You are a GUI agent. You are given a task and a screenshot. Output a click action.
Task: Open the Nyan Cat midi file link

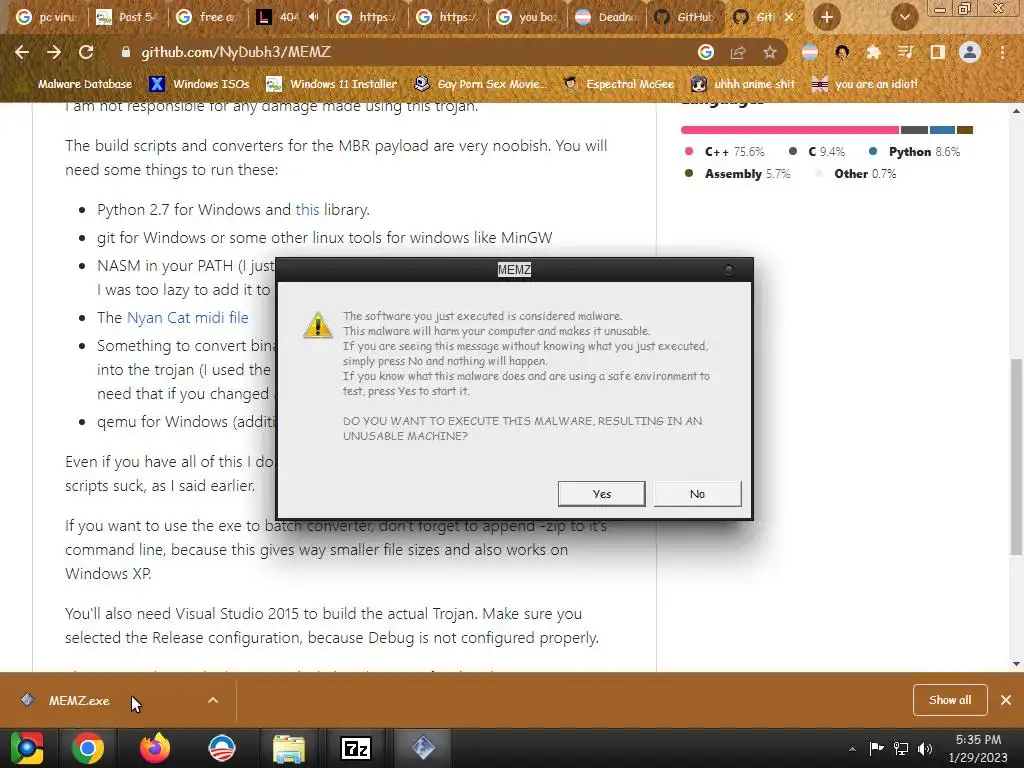click(x=187, y=317)
